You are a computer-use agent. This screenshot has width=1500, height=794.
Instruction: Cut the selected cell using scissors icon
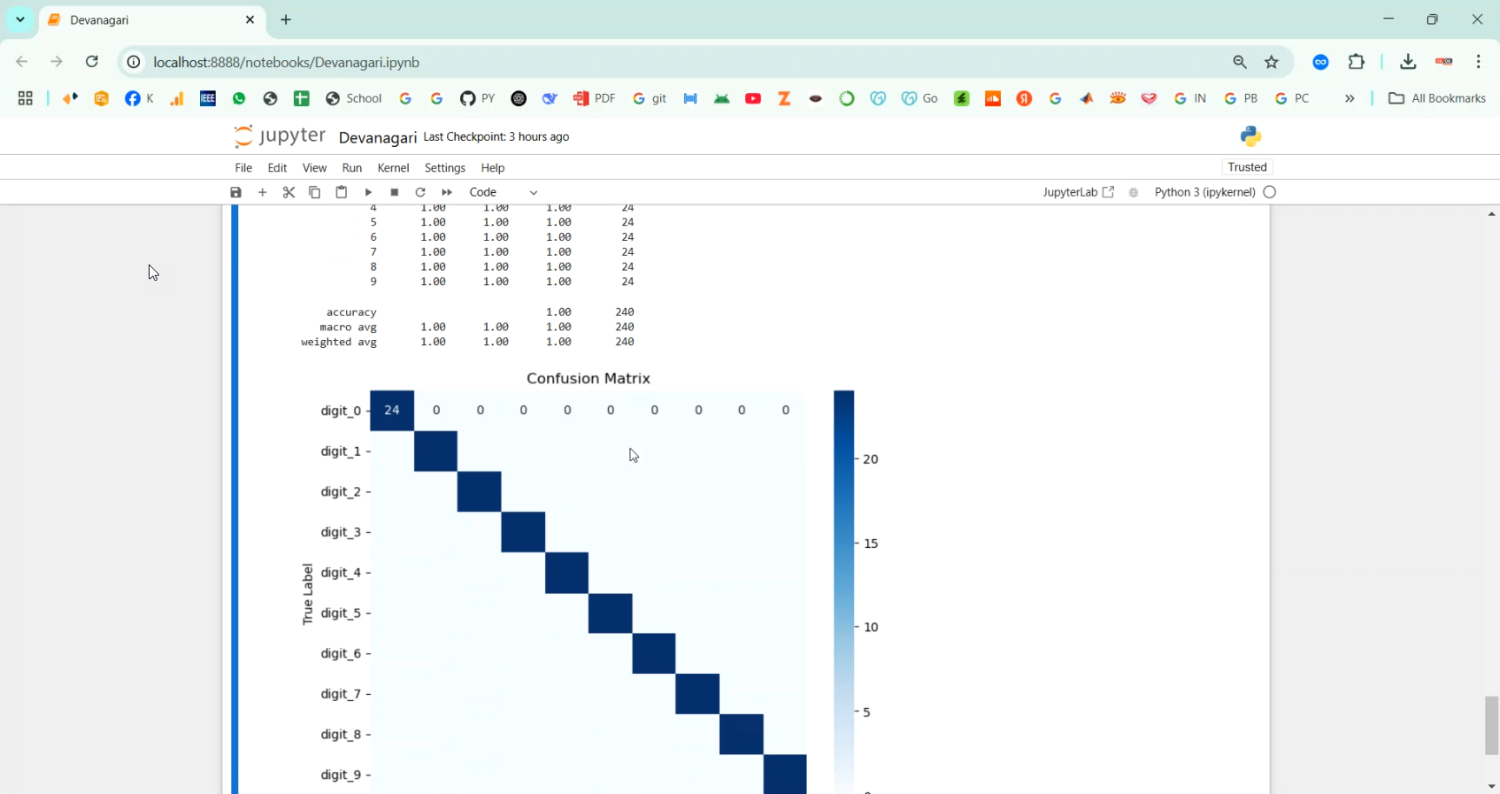coord(289,192)
